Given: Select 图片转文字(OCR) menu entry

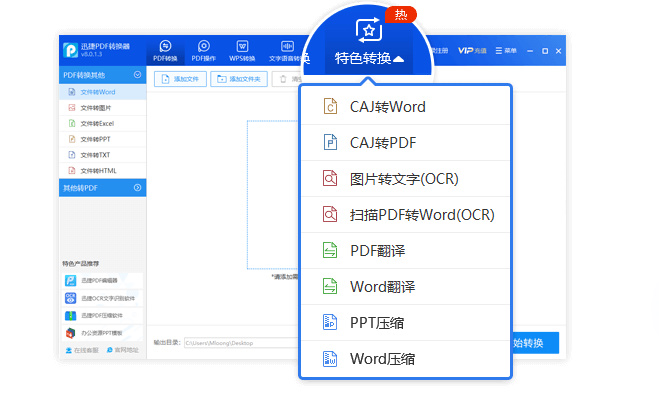Looking at the screenshot, I should click(x=406, y=179).
